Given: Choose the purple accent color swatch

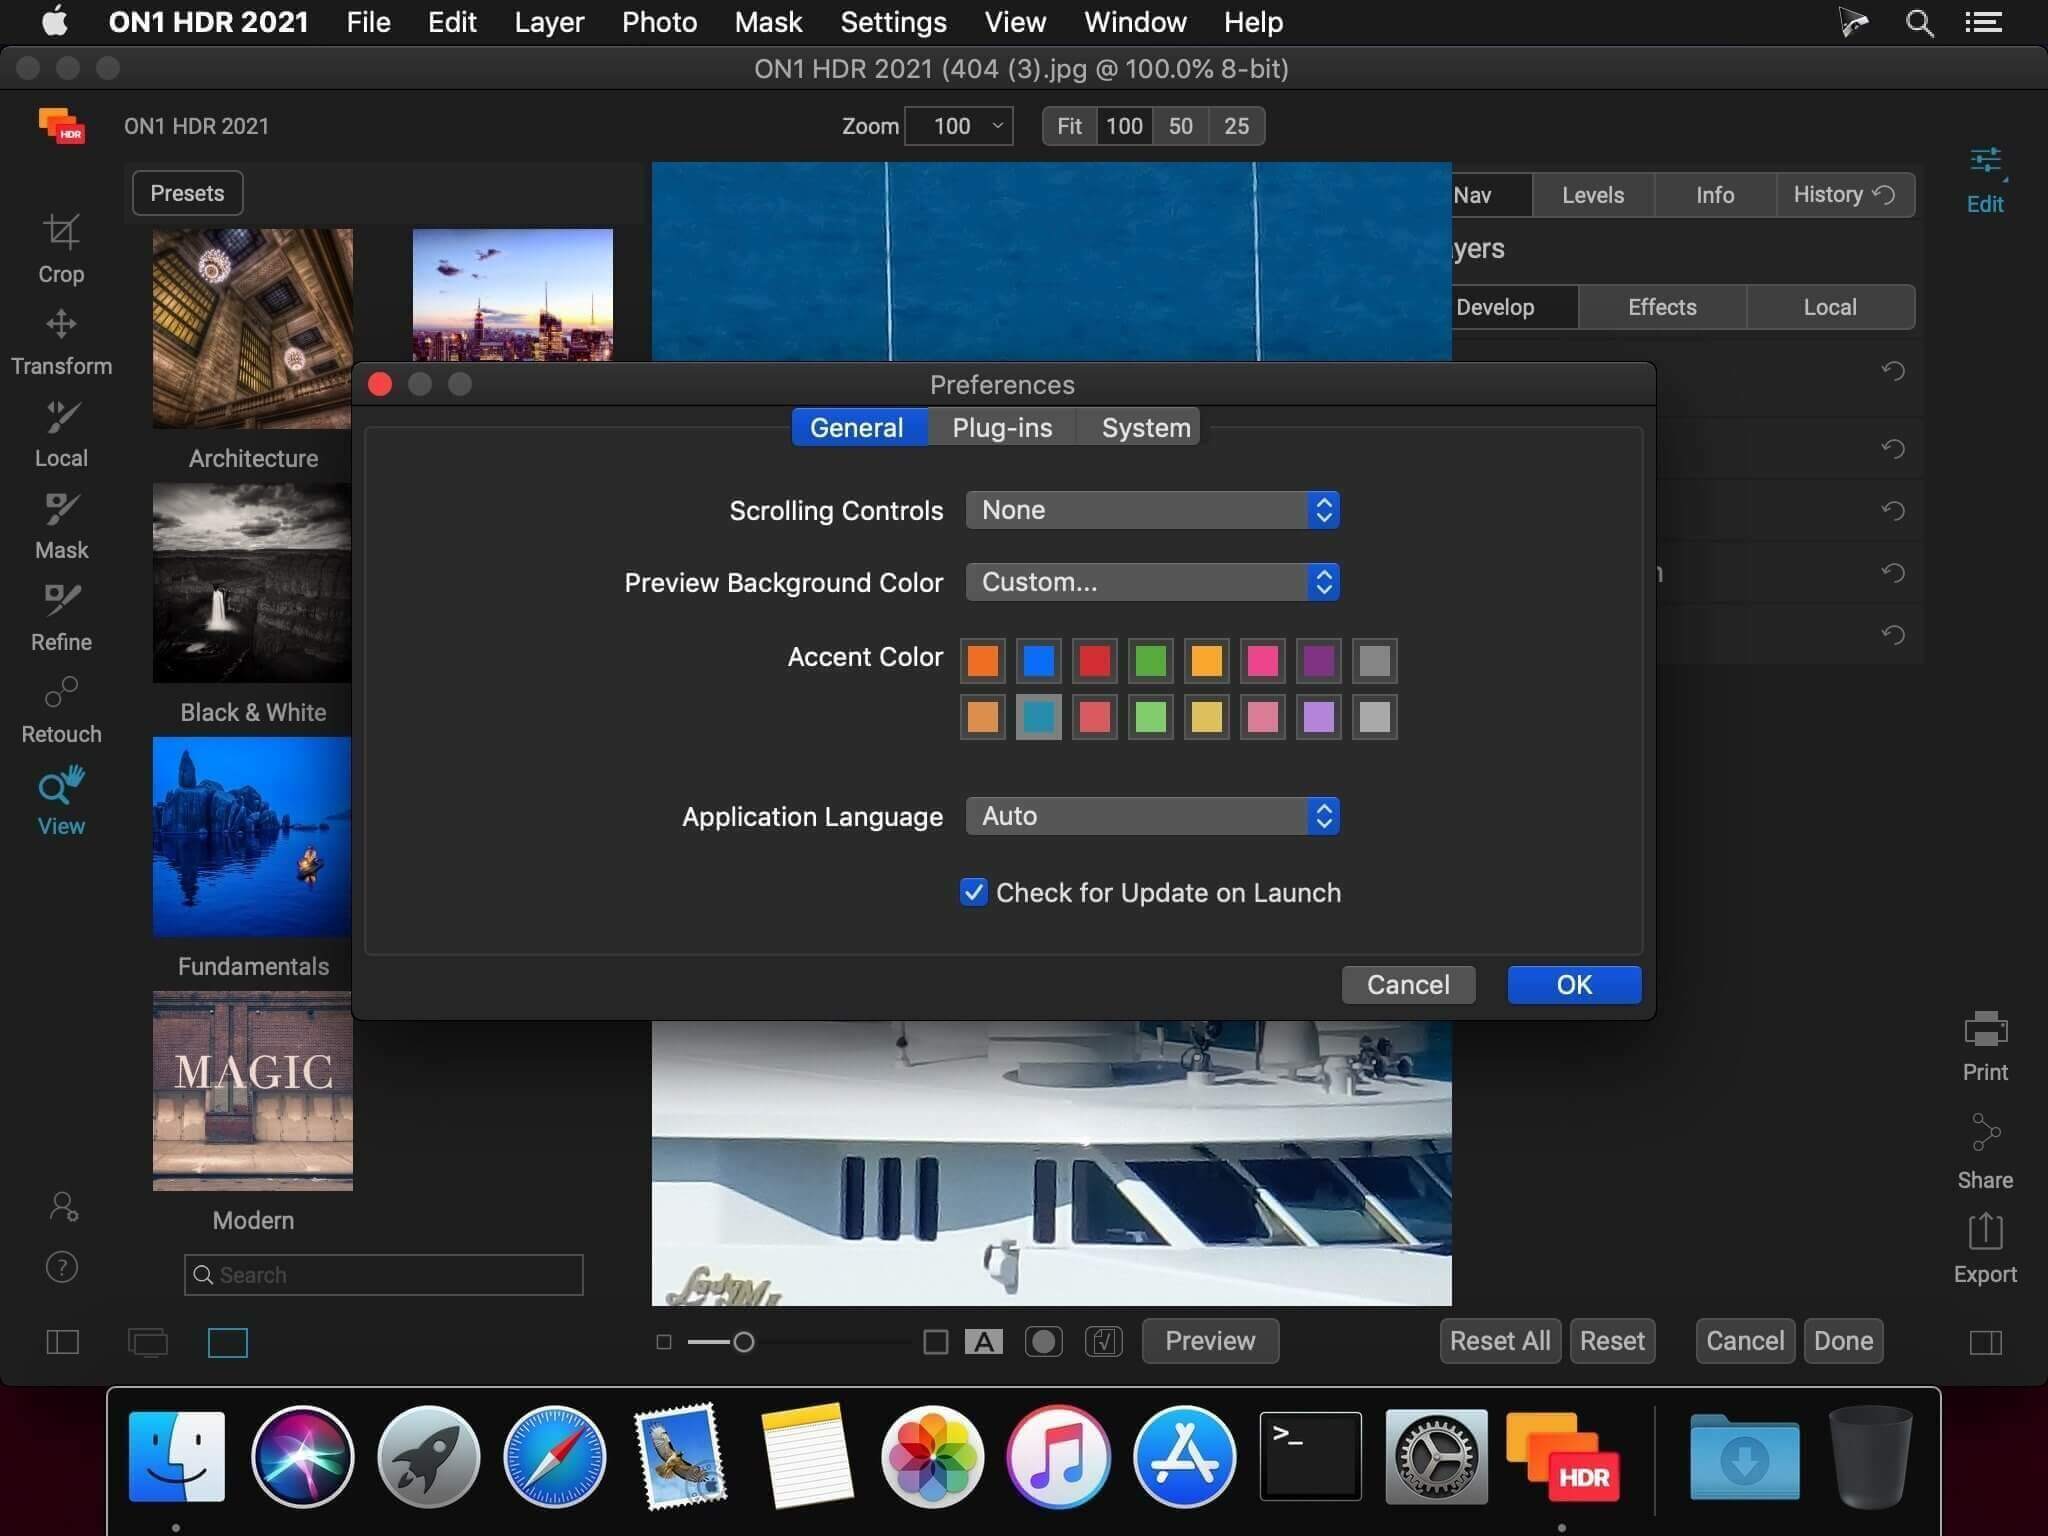Looking at the screenshot, I should 1319,661.
